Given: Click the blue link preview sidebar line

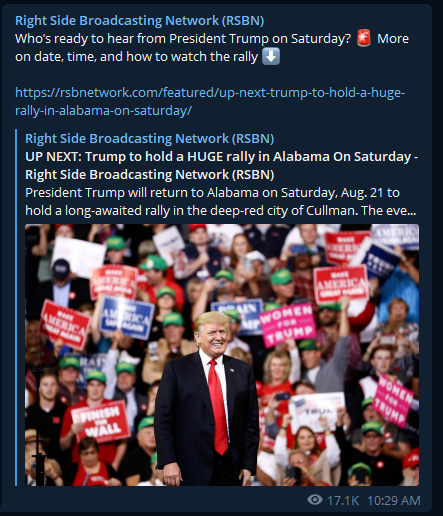Looking at the screenshot, I should pos(16,308).
